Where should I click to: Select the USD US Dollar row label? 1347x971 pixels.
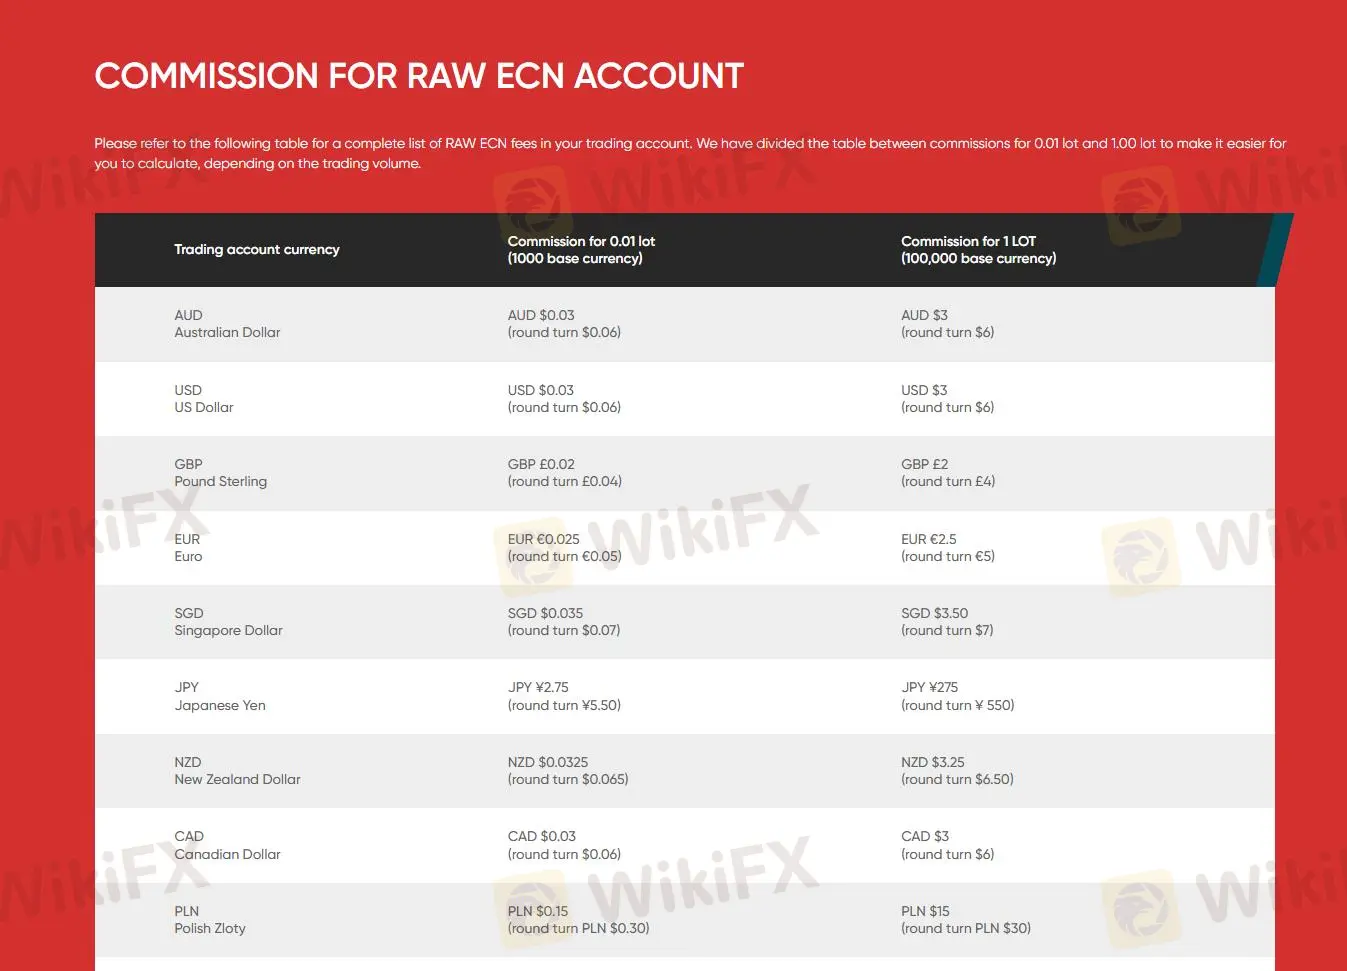[x=204, y=399]
